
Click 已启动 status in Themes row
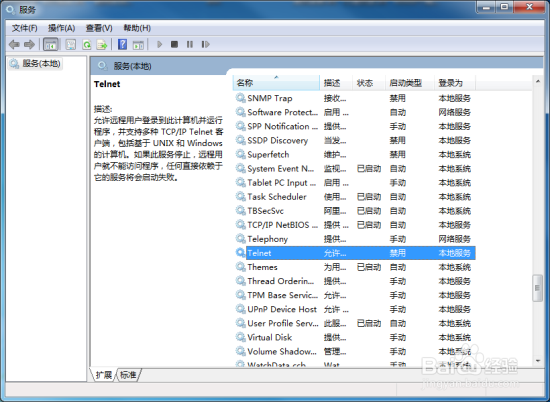click(x=369, y=267)
